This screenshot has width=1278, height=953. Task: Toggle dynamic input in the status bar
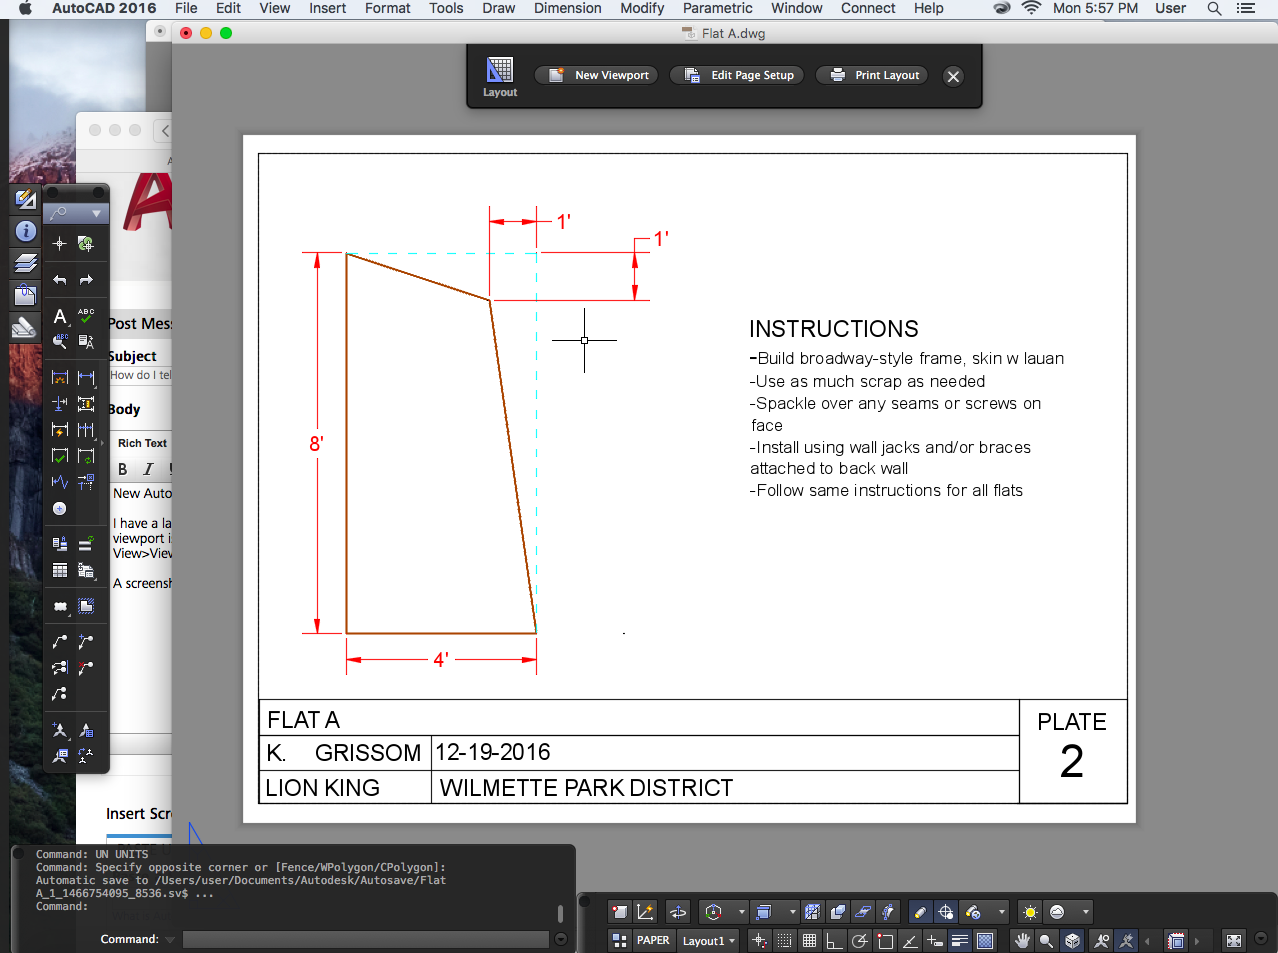(935, 941)
